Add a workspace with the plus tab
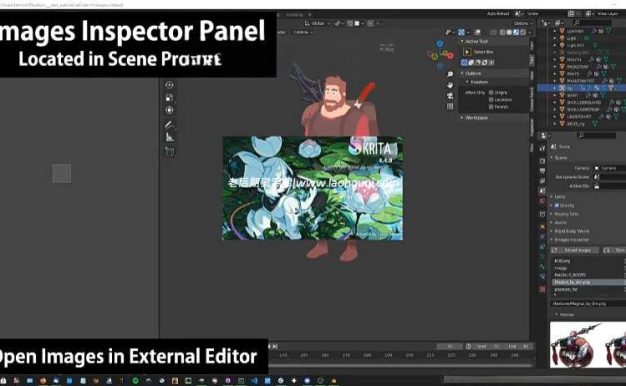Viewport: 626px width, 386px height. (310, 15)
